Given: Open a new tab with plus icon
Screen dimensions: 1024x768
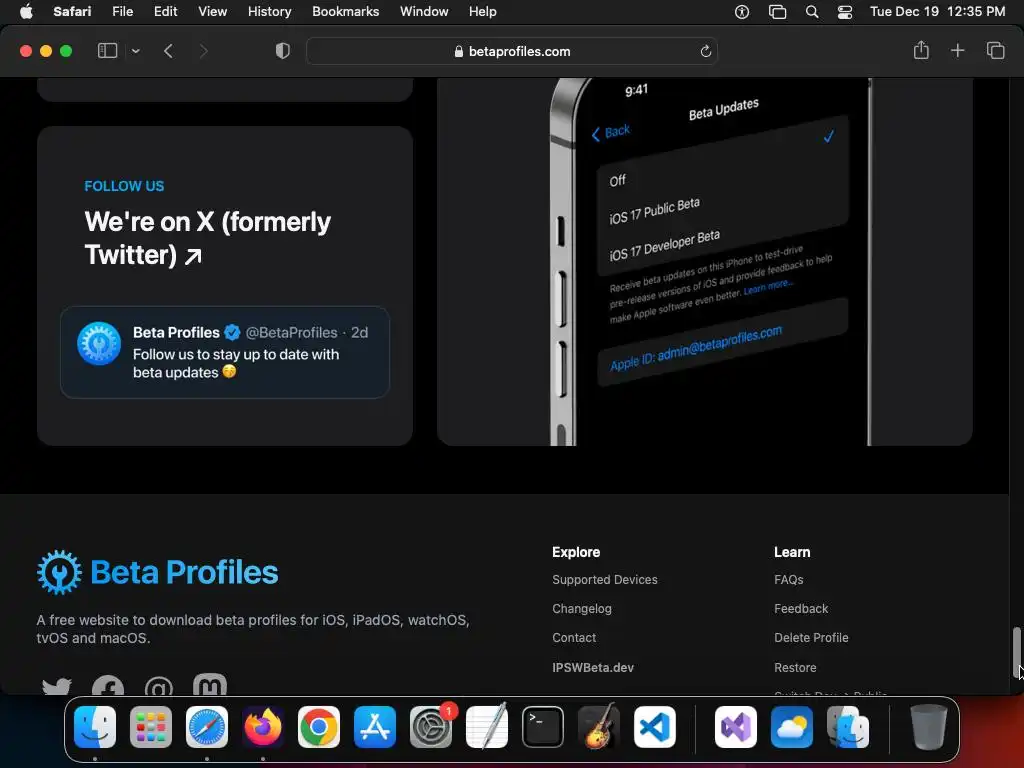Looking at the screenshot, I should click(x=957, y=50).
